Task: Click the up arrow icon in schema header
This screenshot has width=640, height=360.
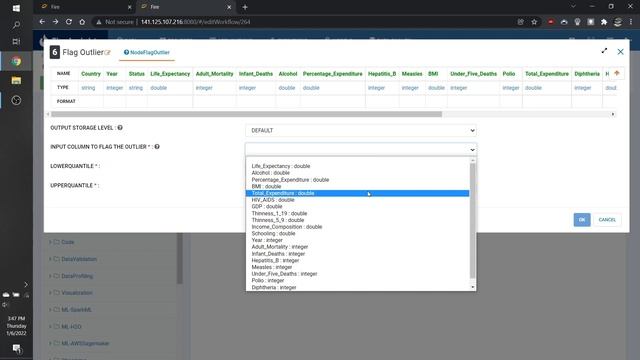Action: (x=617, y=73)
